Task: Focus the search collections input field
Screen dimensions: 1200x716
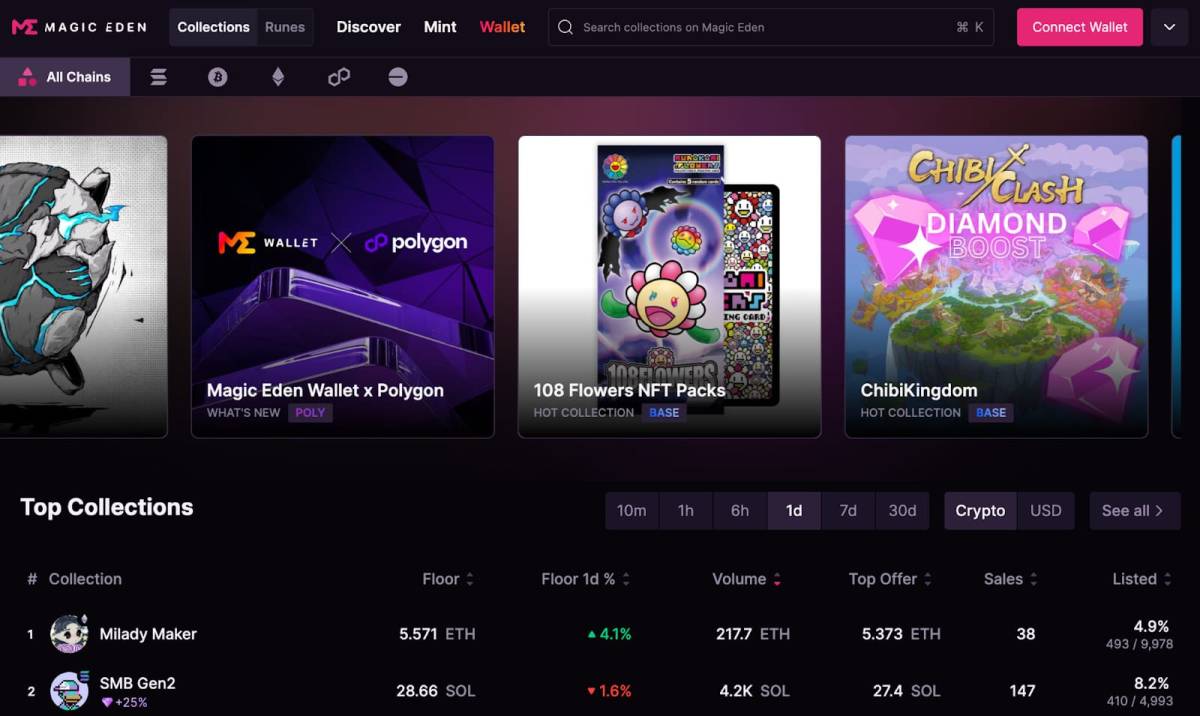Action: tap(771, 27)
